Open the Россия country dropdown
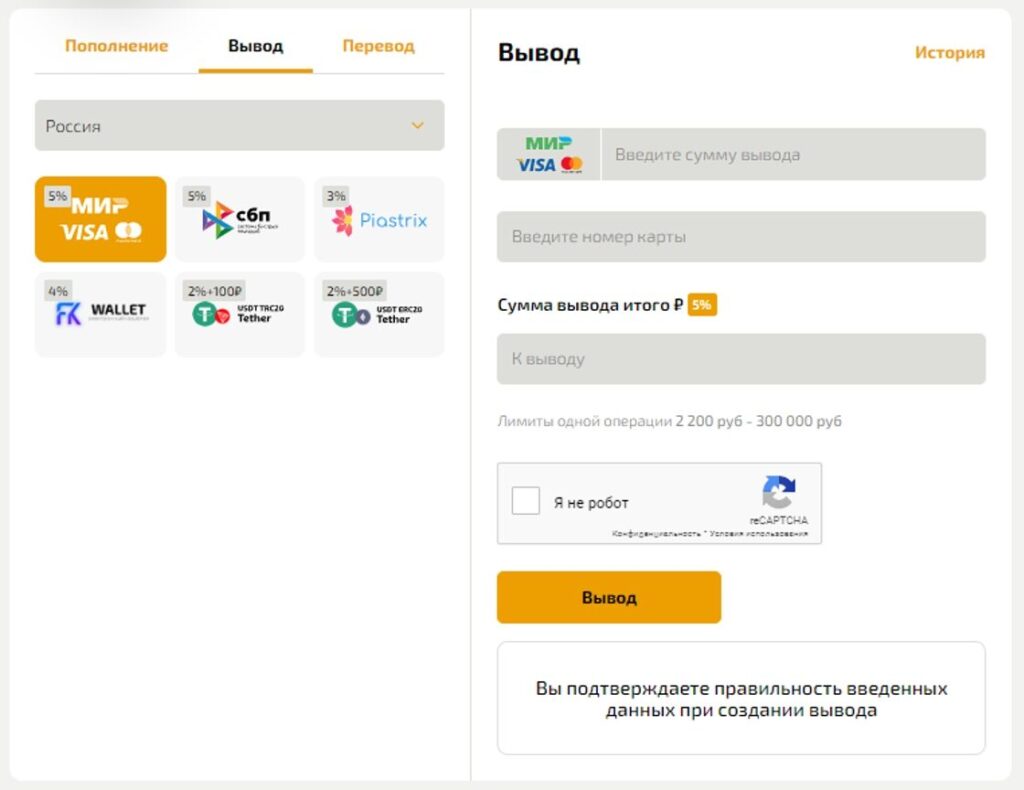 pyautogui.click(x=240, y=125)
